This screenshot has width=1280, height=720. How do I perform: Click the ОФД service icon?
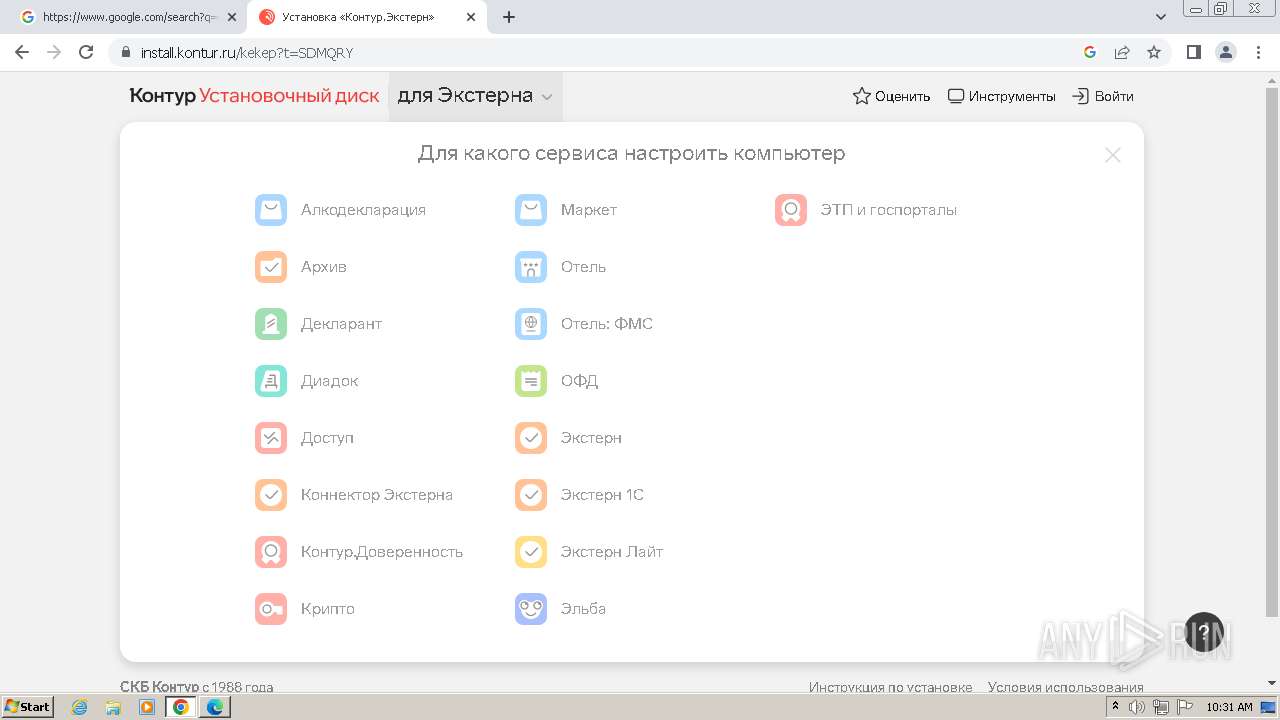(531, 381)
